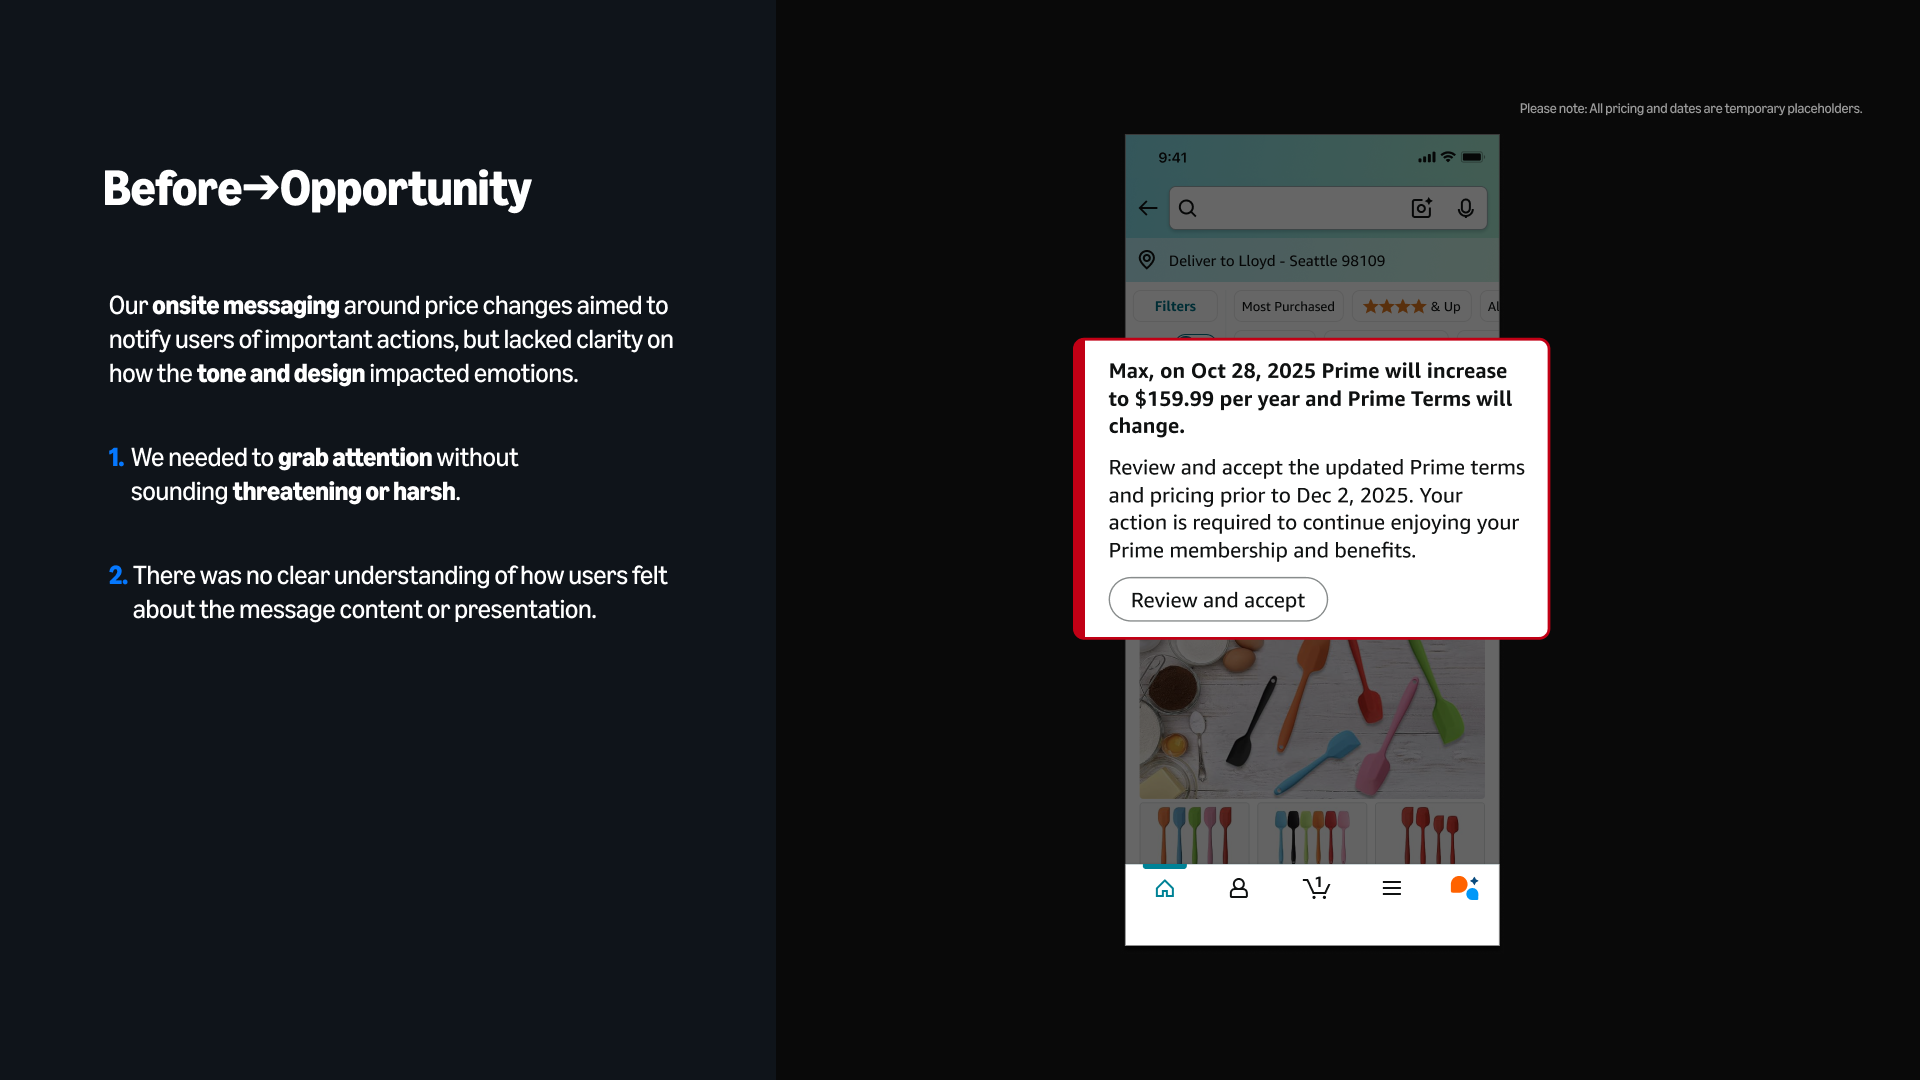Open the camera lens search icon
Viewport: 1920px width, 1080px height.
pos(1421,208)
